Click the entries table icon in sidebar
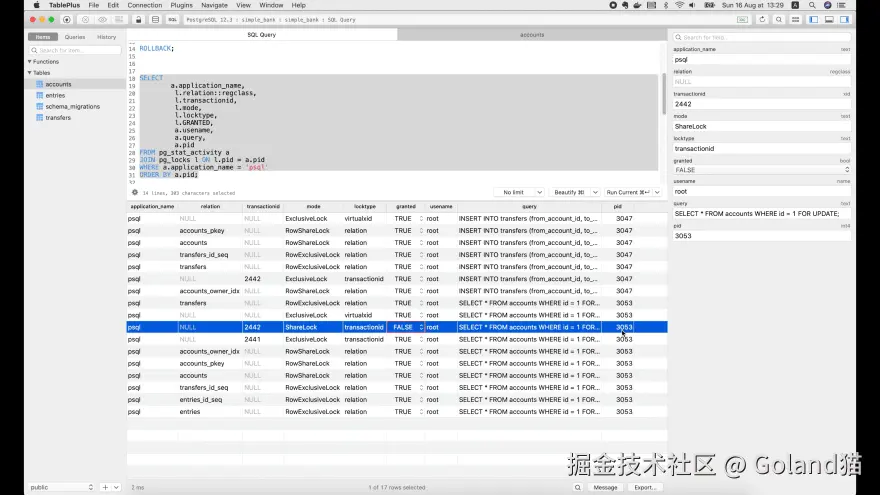Viewport: 880px width, 495px height. [39, 95]
